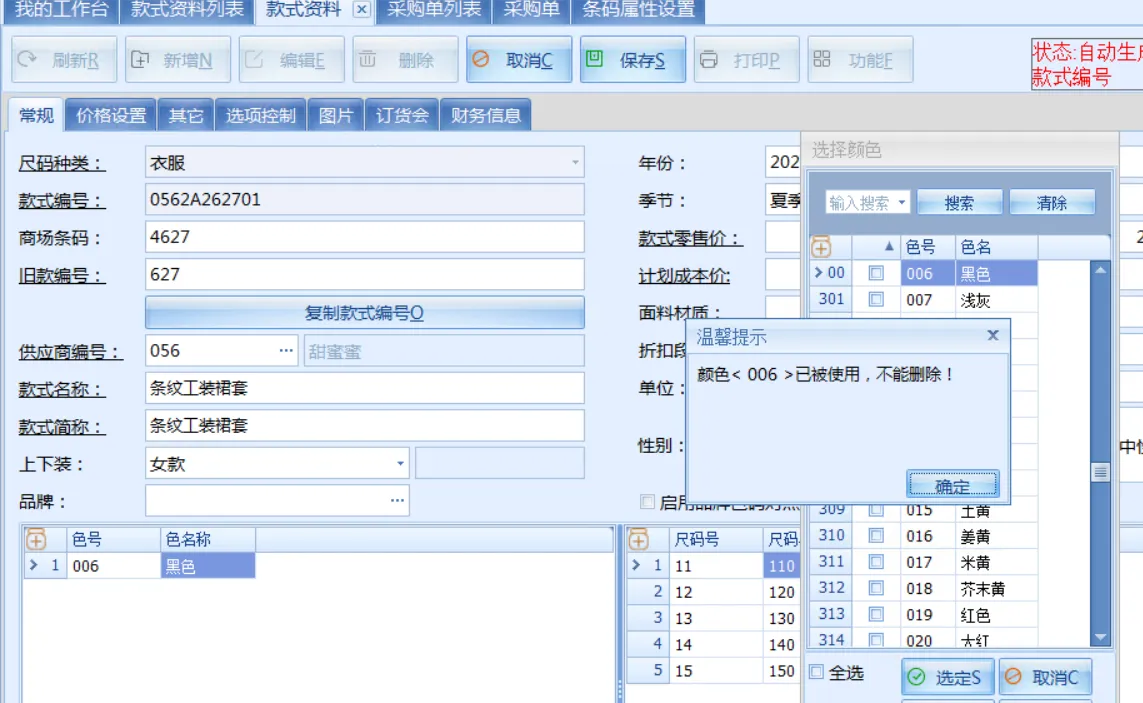The height and width of the screenshot is (703, 1143).
Task: Click the grid plus icon in color list
Action: point(36,540)
